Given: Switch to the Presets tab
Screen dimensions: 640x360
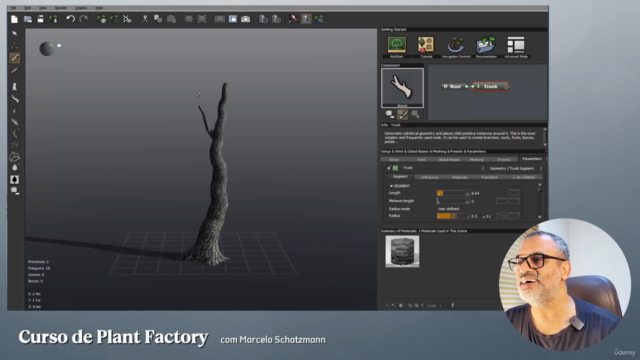Looking at the screenshot, I should pyautogui.click(x=504, y=160).
